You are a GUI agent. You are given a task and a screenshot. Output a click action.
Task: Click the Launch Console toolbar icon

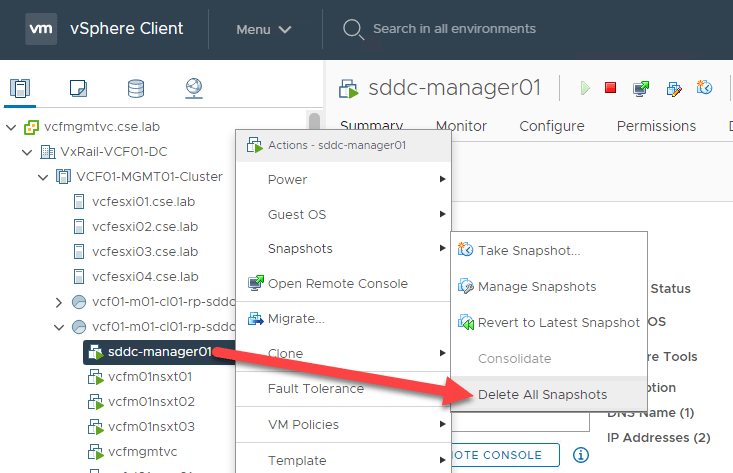(641, 88)
